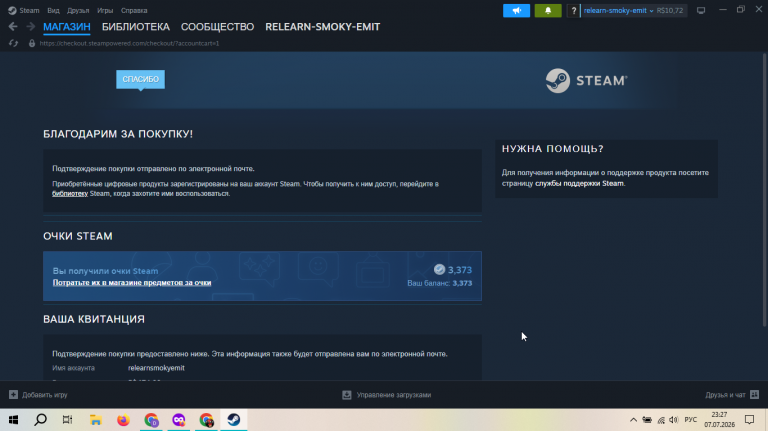Image resolution: width=768 pixels, height=431 pixels.
Task: Switch РУС keyboard language indicator
Action: coord(691,420)
